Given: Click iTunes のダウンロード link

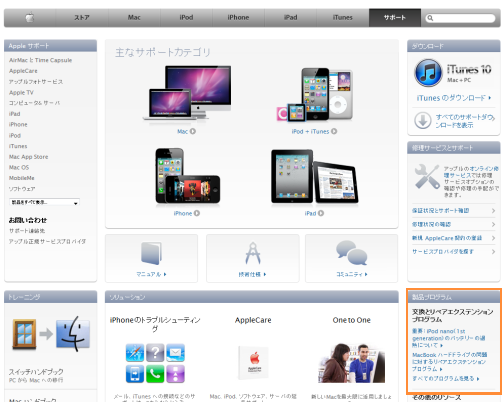Looking at the screenshot, I should [x=454, y=98].
